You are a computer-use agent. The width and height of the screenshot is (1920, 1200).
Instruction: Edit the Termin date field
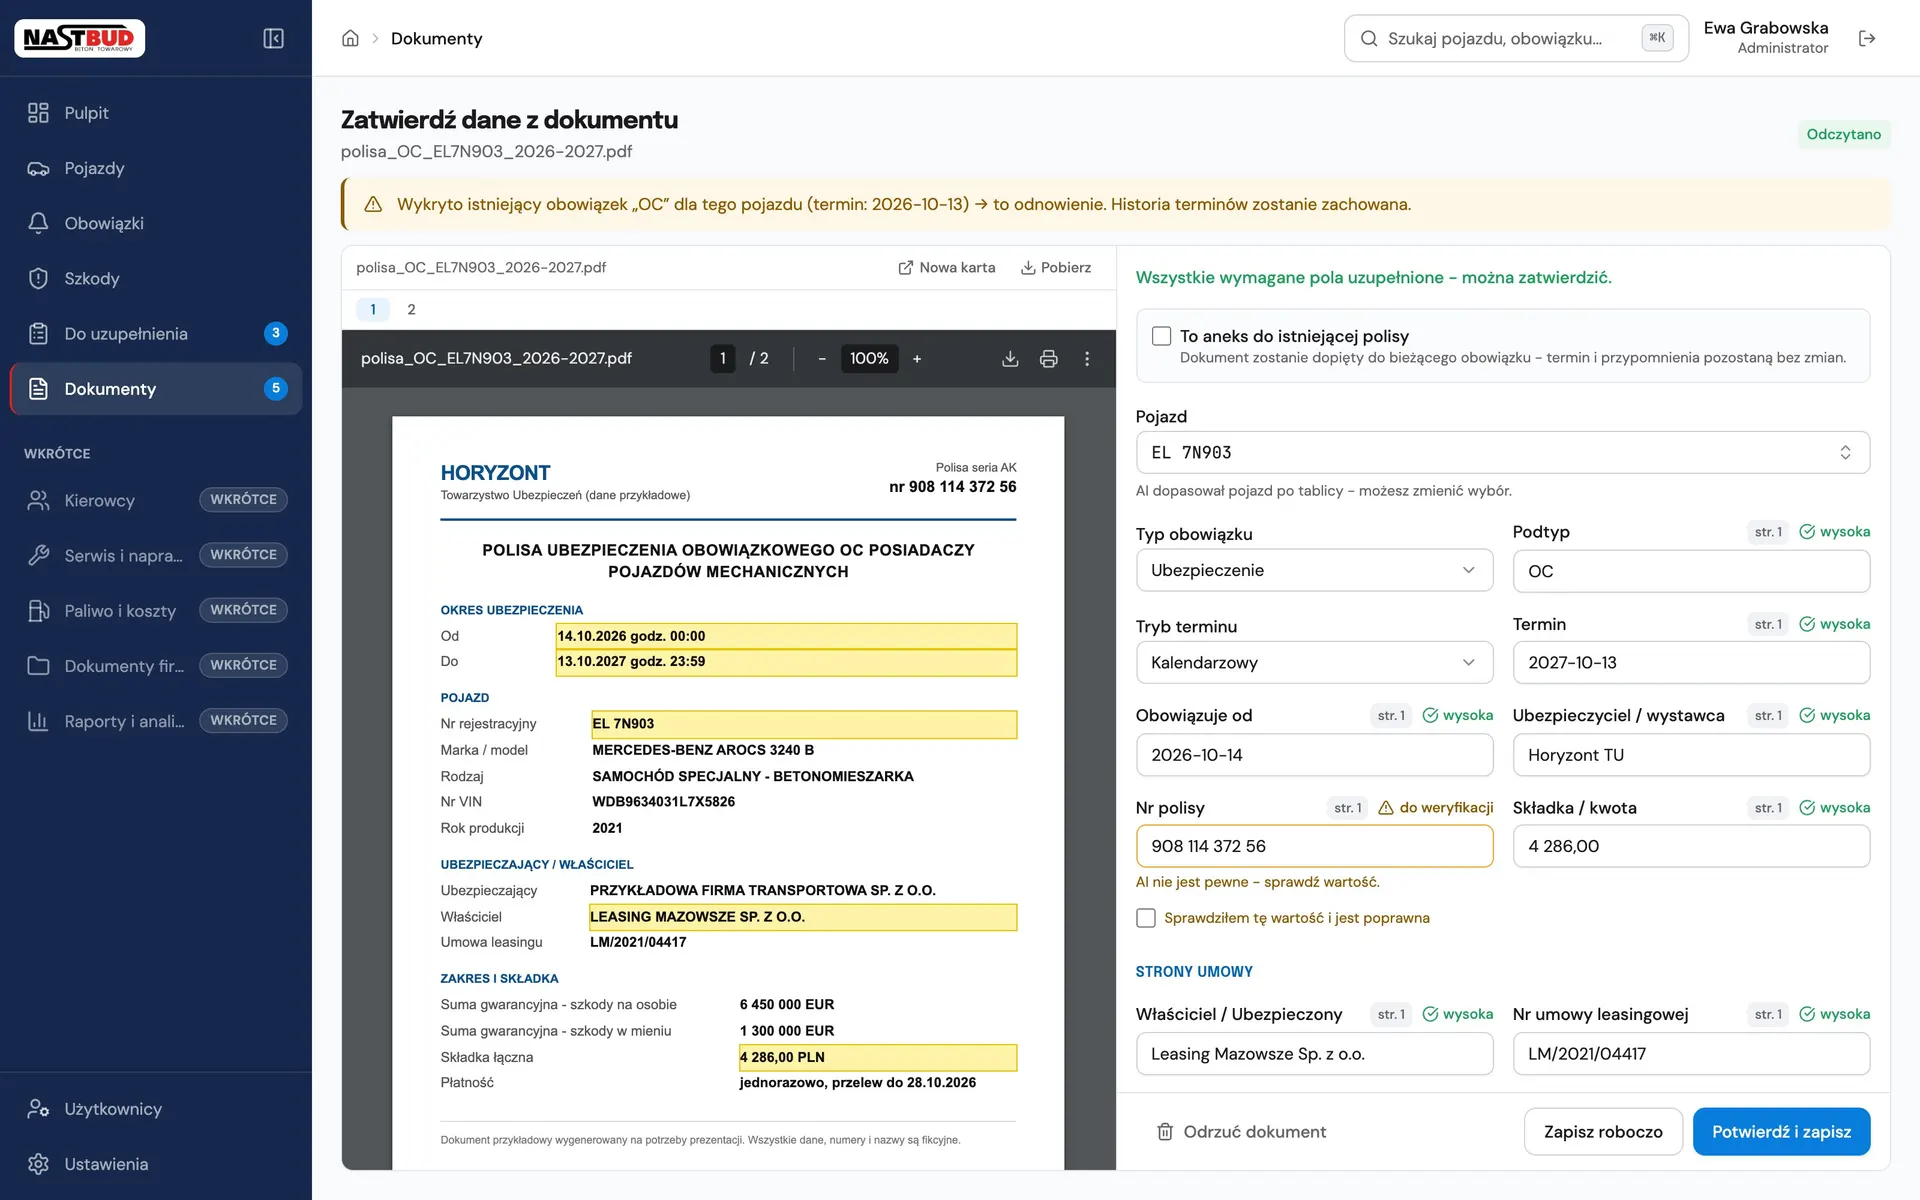point(1691,662)
